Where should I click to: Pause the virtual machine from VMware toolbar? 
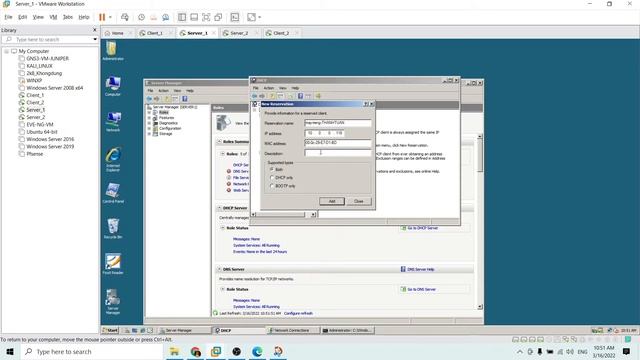pos(102,17)
